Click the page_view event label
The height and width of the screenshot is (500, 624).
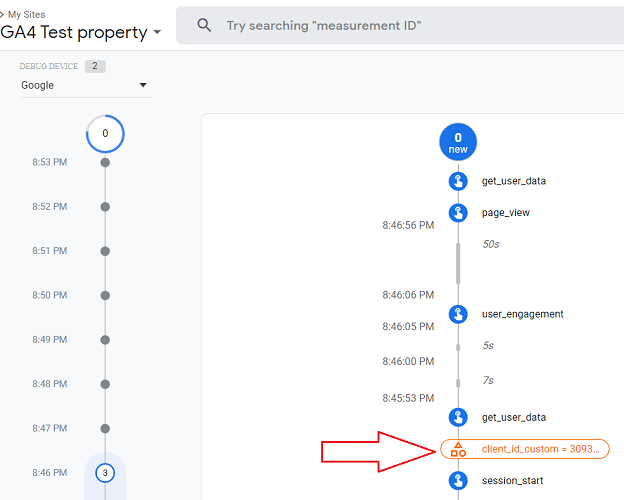(506, 213)
